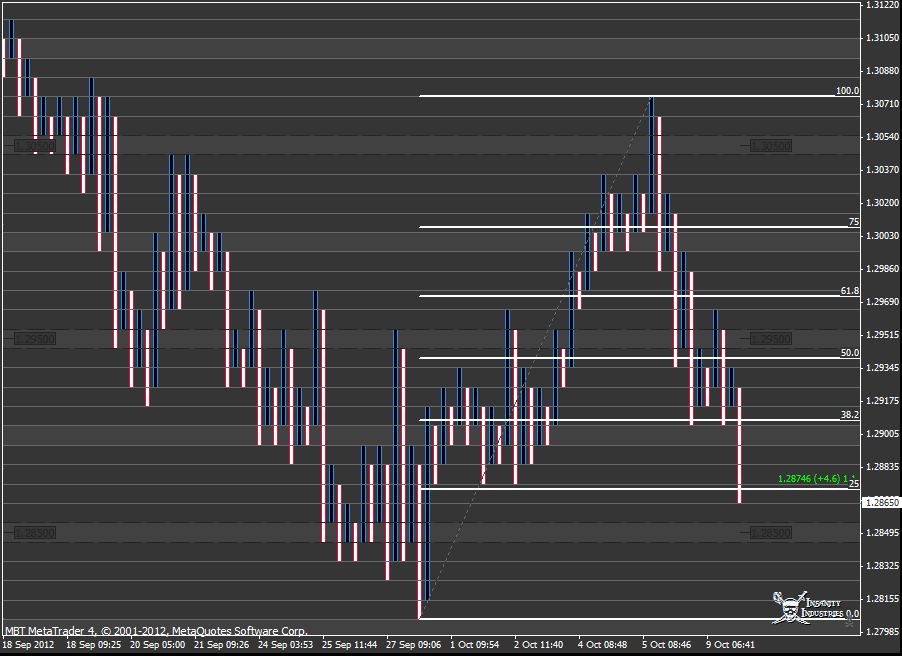Click the 18 Sep 09:25 time label
902x656 pixels.
pos(93,644)
